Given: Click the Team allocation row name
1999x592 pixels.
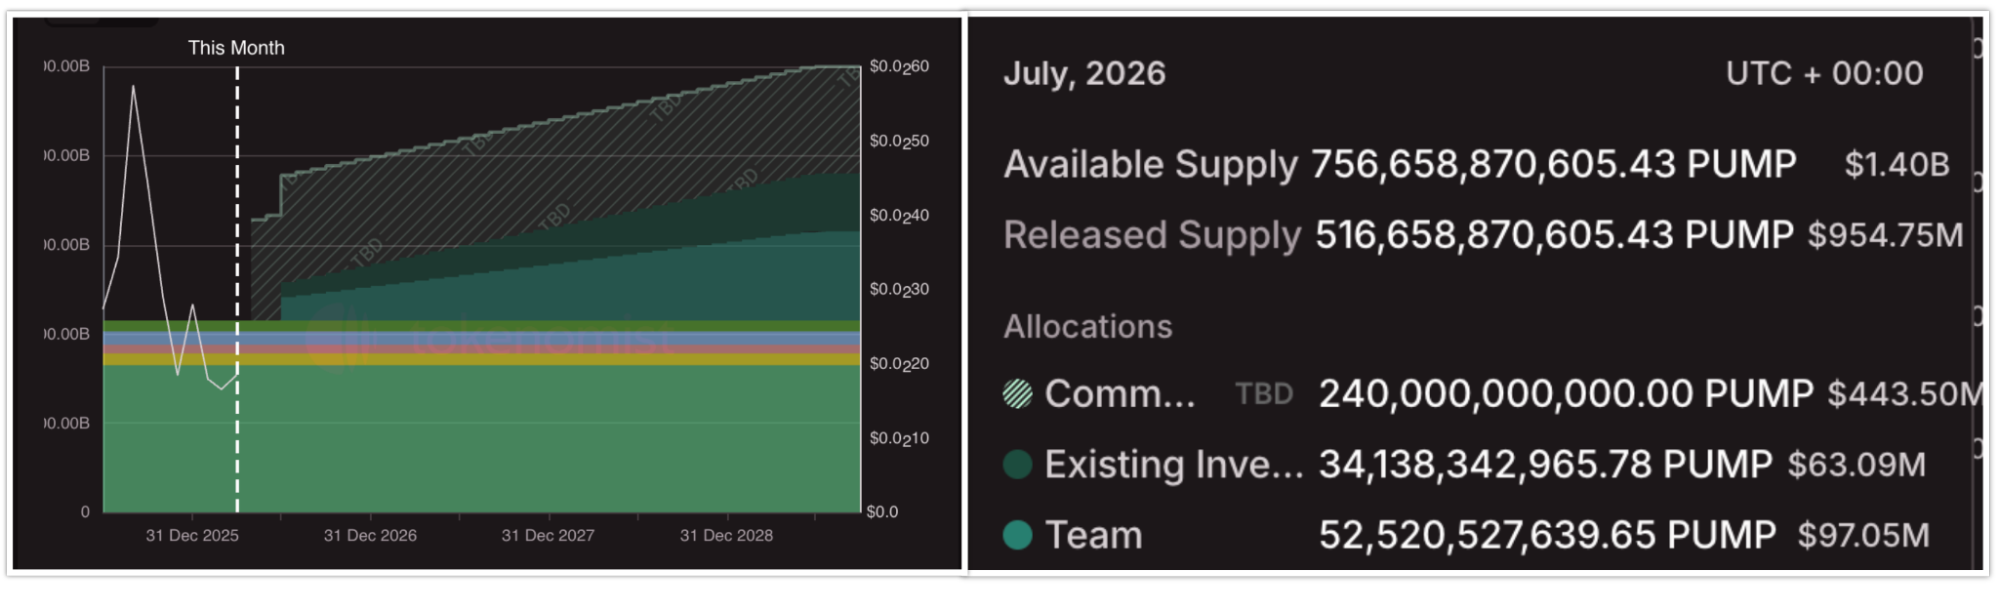Looking at the screenshot, I should tap(1093, 535).
